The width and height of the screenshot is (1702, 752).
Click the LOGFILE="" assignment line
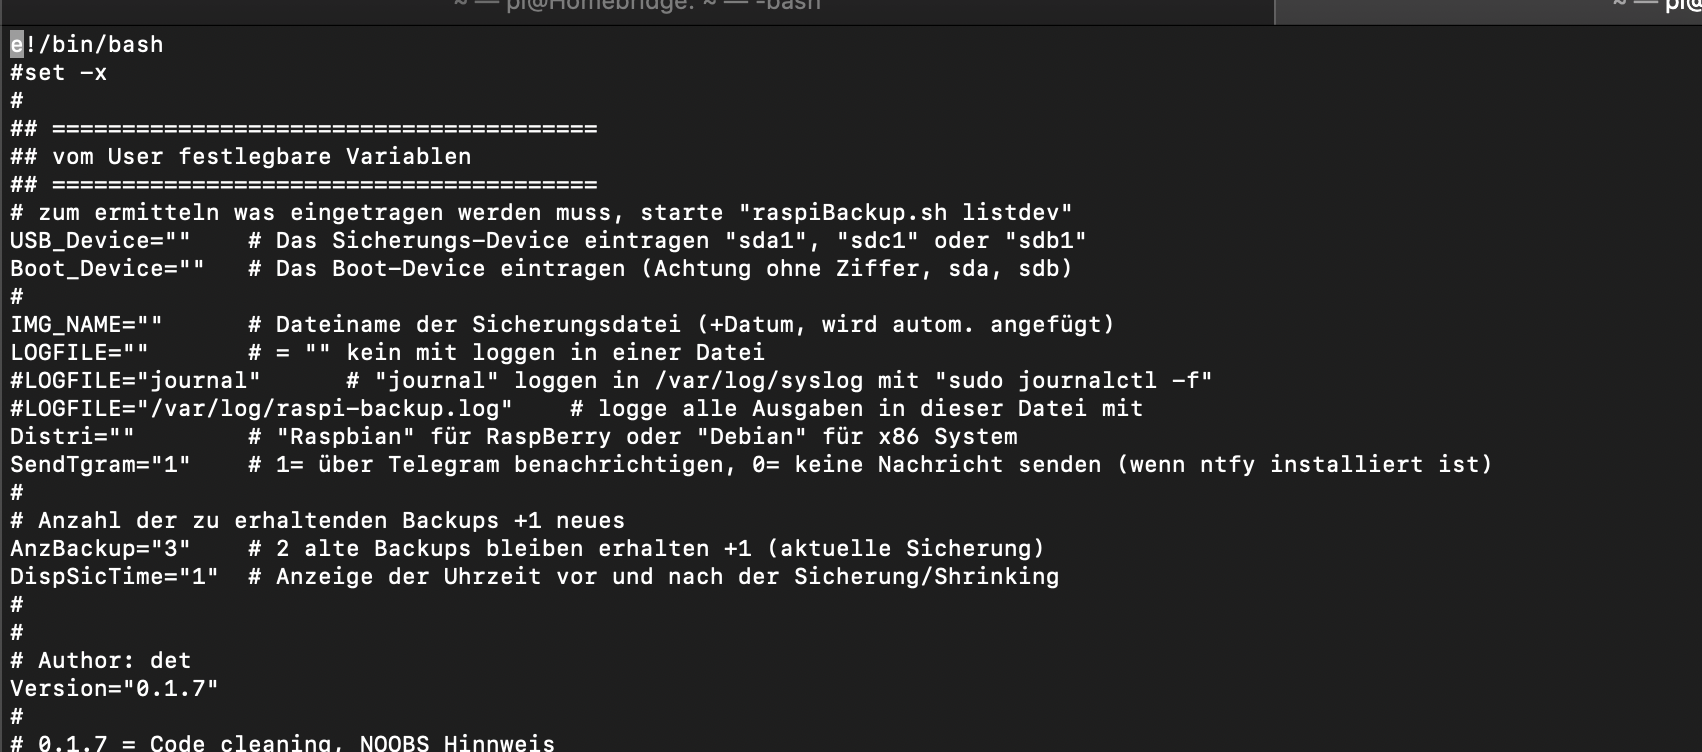point(79,353)
